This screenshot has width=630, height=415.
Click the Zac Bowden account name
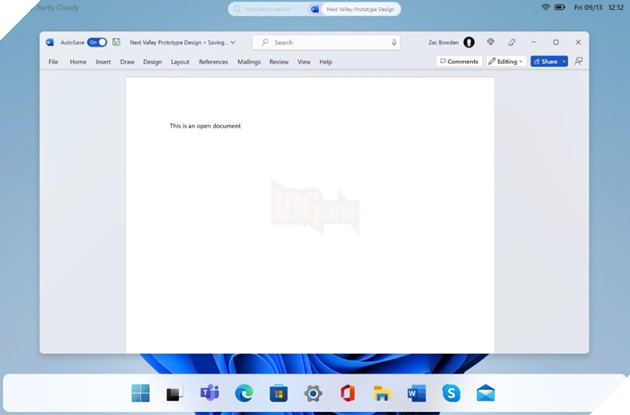[443, 42]
